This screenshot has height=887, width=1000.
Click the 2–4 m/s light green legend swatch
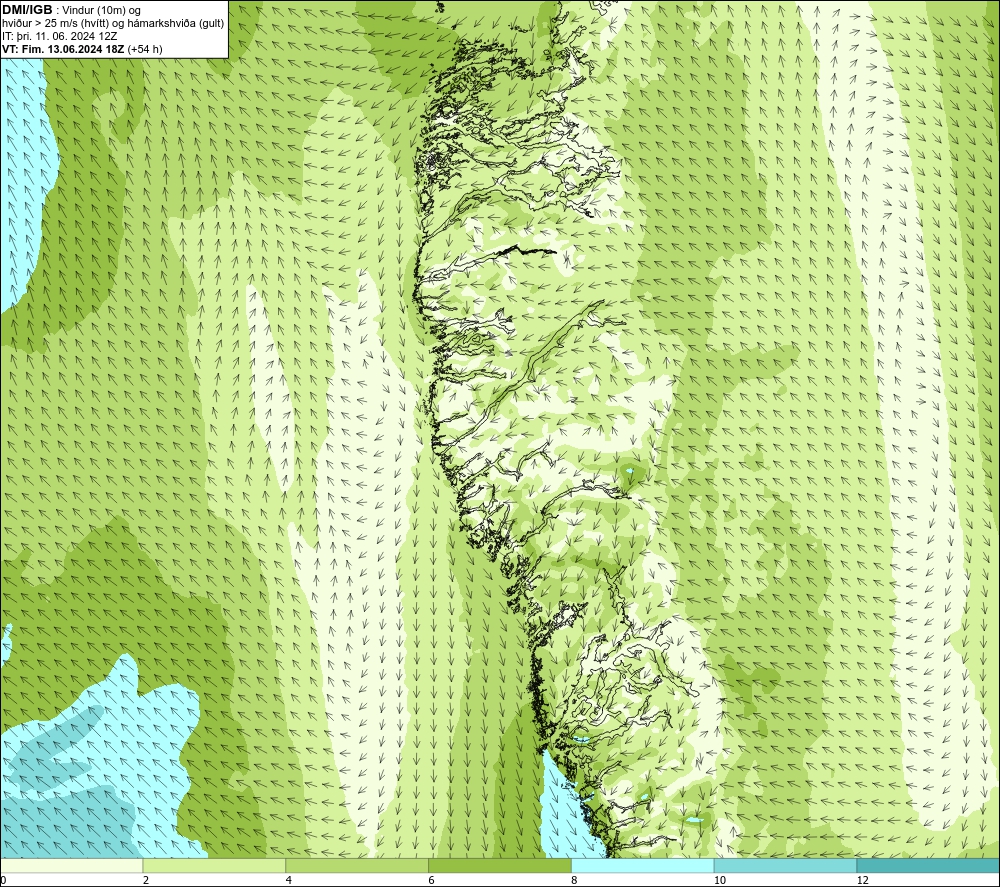click(x=214, y=865)
